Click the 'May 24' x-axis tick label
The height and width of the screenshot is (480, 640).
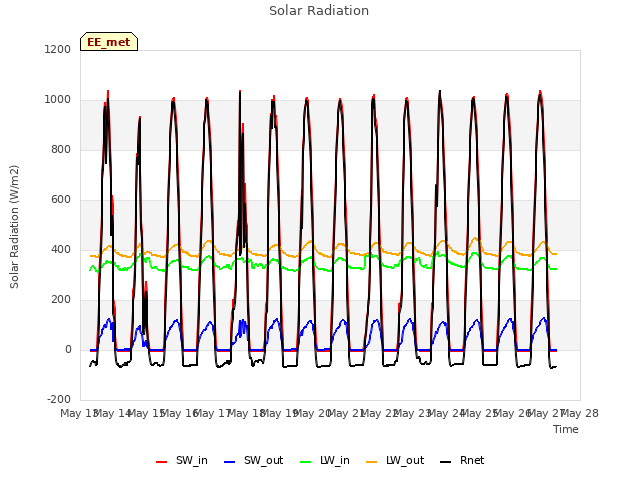446,413
